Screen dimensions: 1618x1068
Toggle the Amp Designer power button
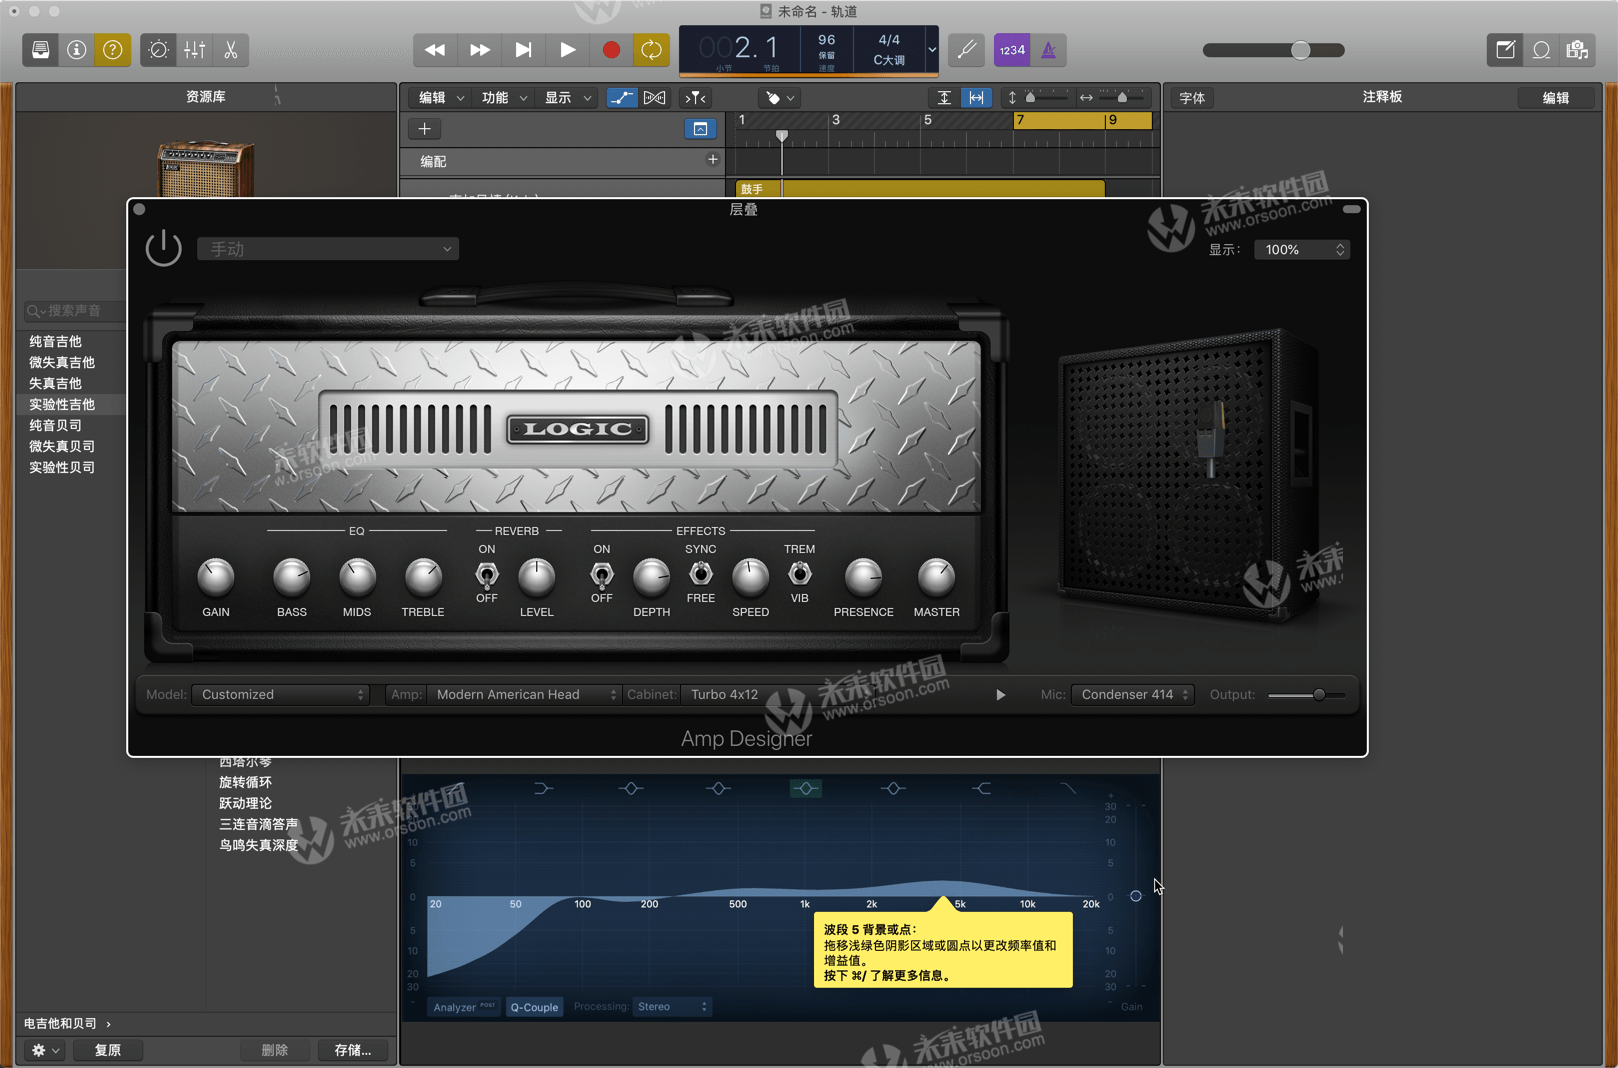point(164,249)
